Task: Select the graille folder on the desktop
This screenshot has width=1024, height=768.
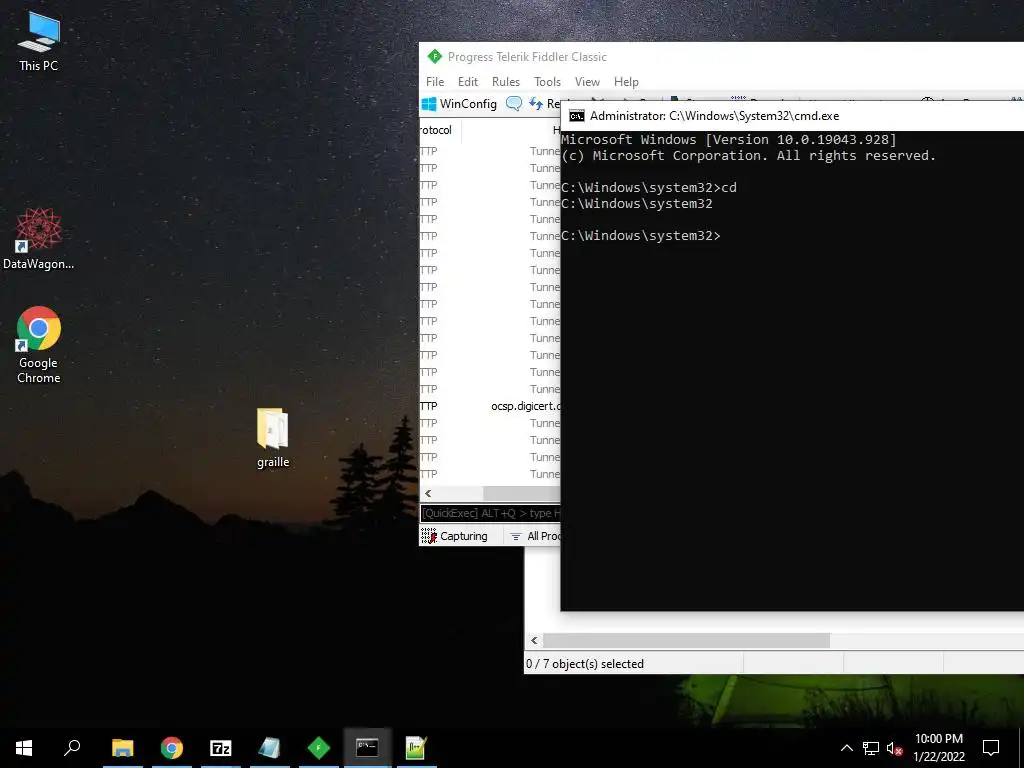Action: click(273, 438)
